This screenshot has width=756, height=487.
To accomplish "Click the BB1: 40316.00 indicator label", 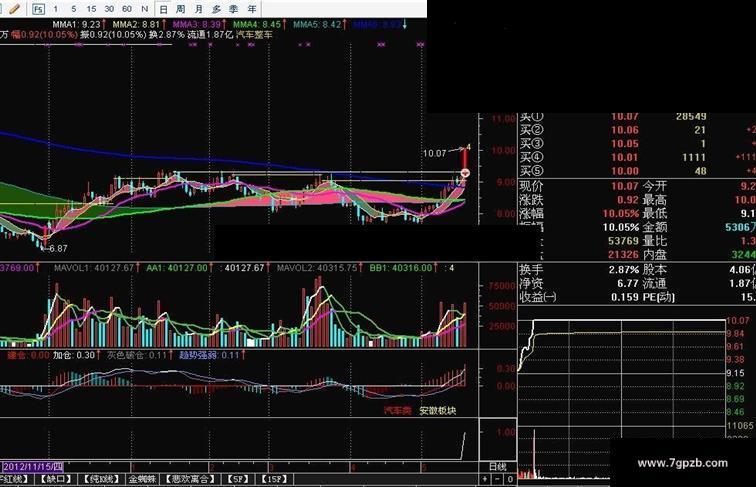I will [x=401, y=268].
